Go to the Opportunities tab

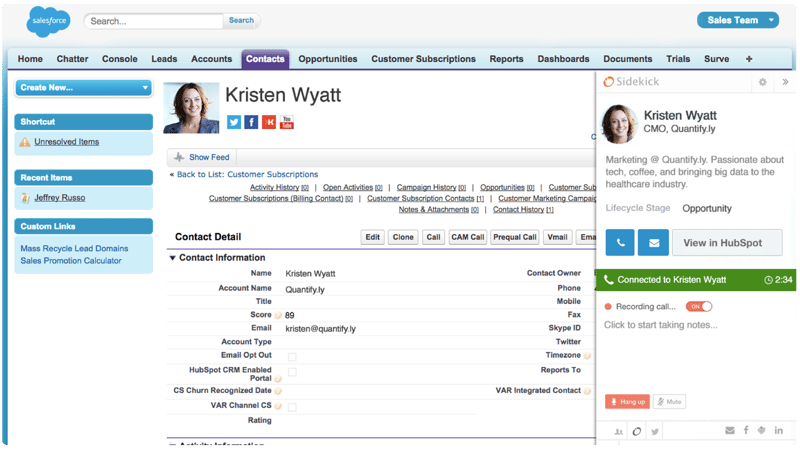[328, 59]
